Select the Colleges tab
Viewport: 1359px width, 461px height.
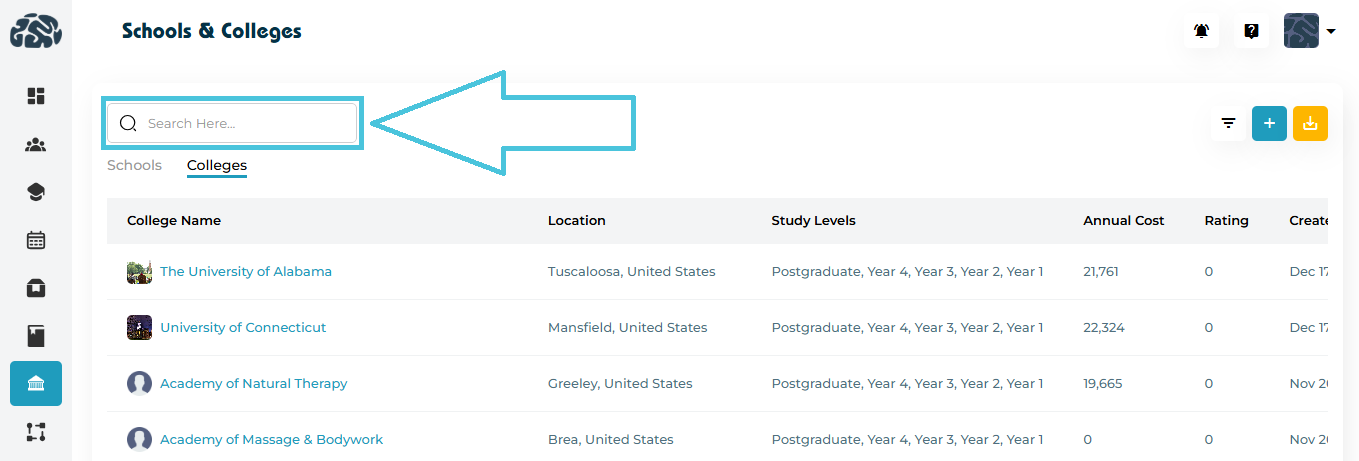(217, 165)
